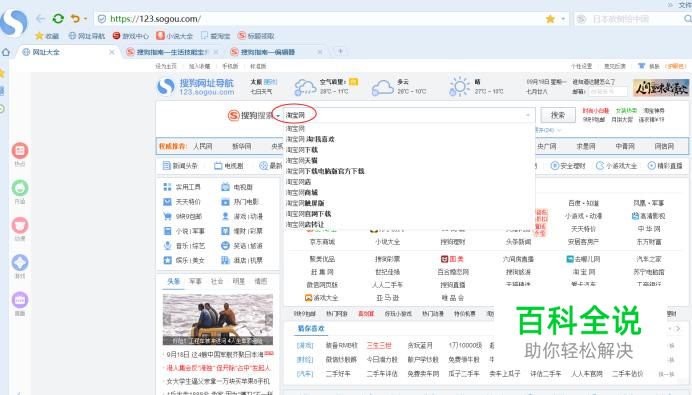Open the 游戏中心 bookmark
The width and height of the screenshot is (692, 395).
[131, 36]
